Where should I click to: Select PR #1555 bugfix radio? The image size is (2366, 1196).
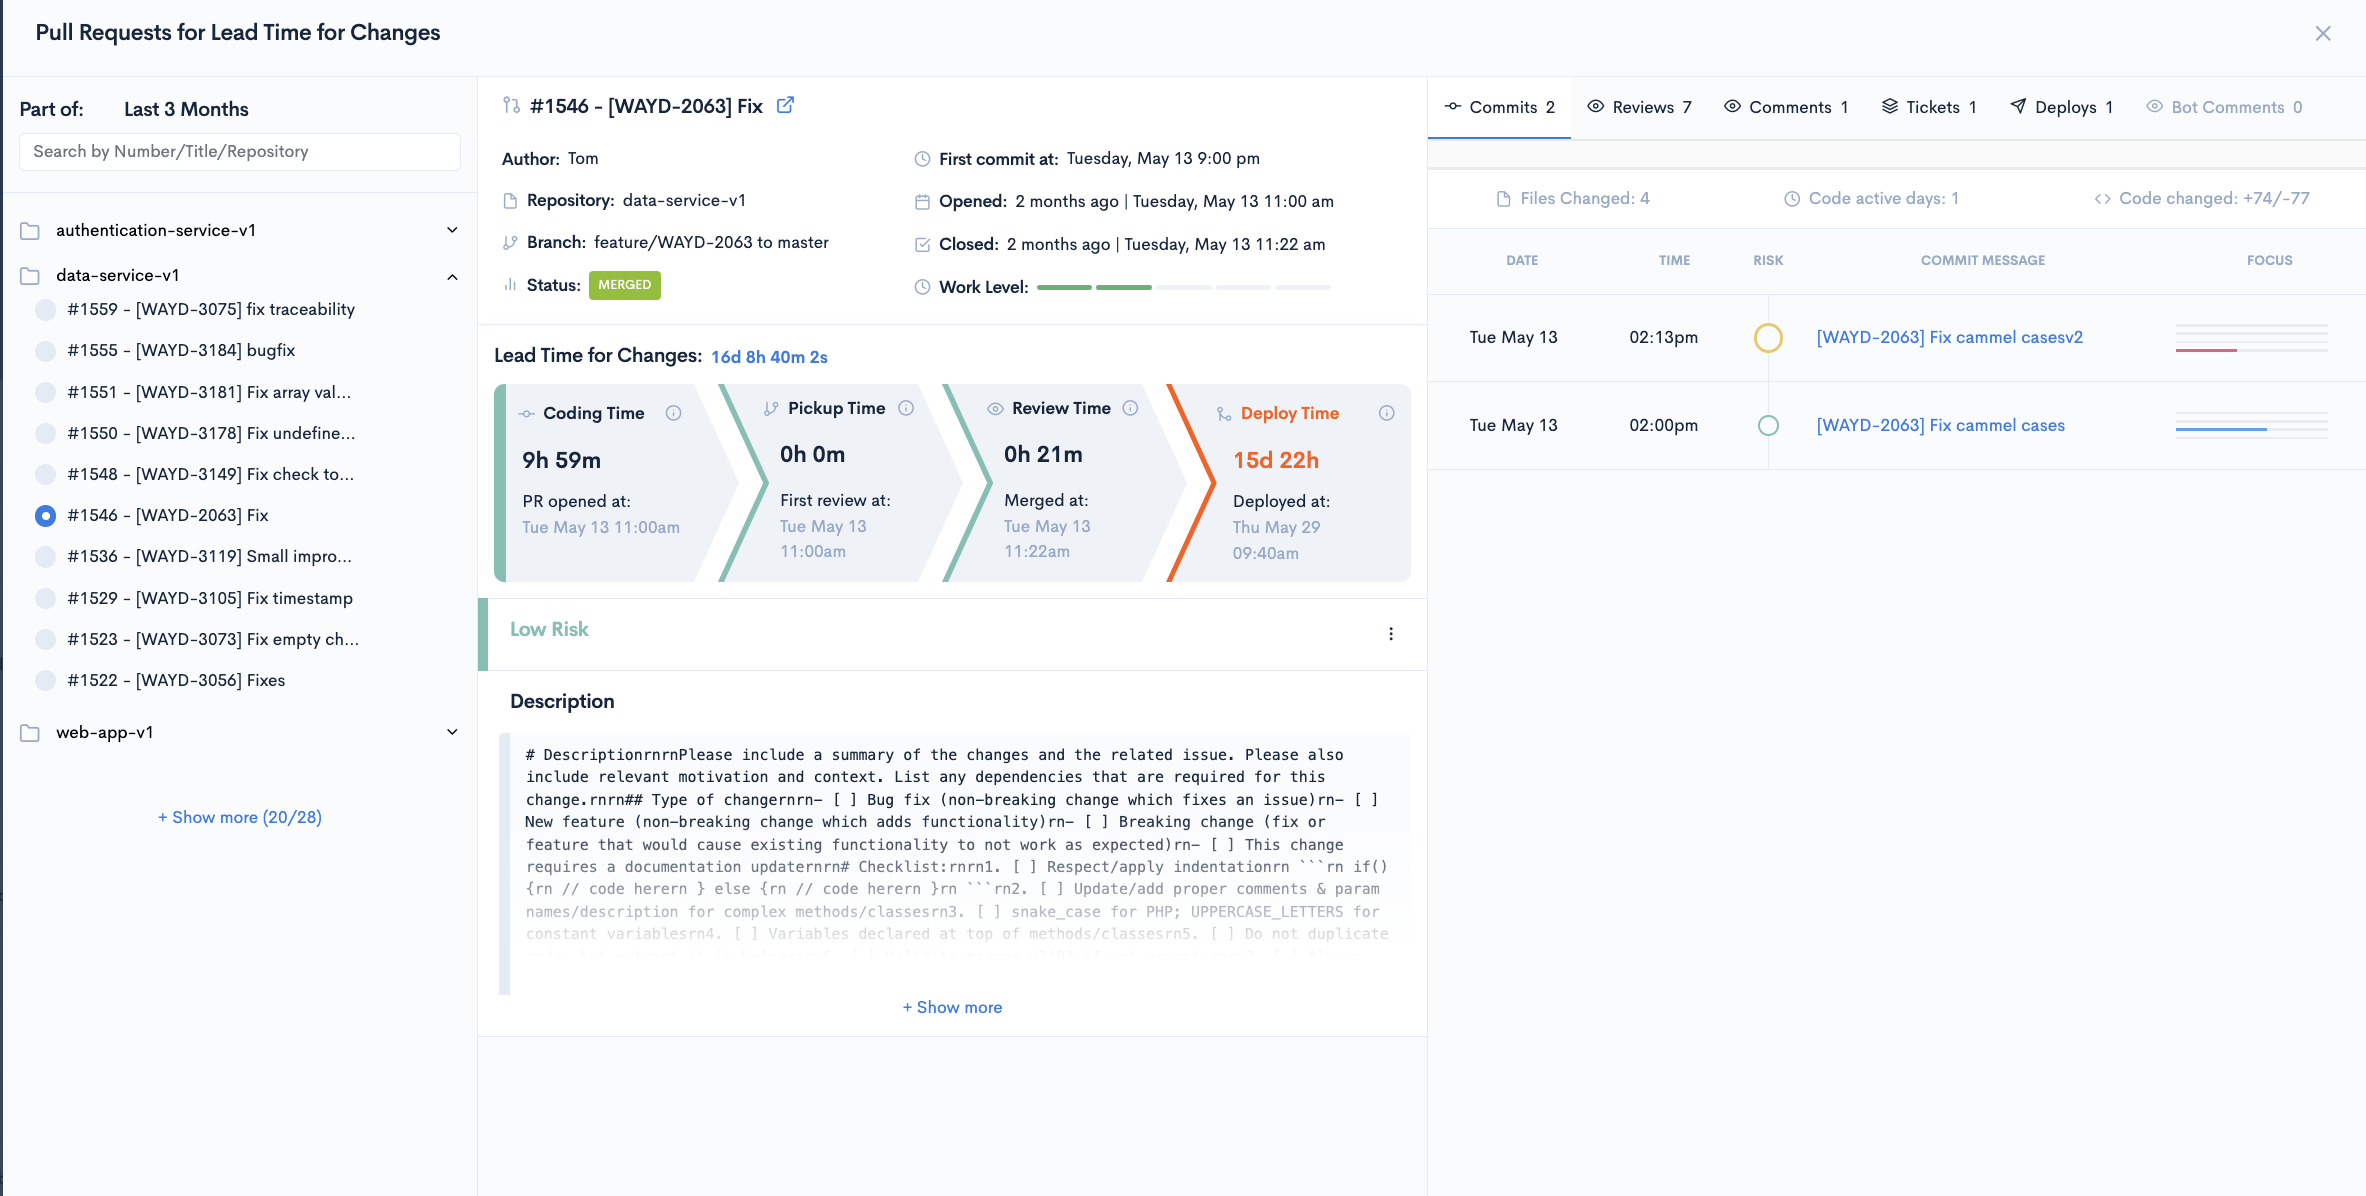[x=45, y=351]
